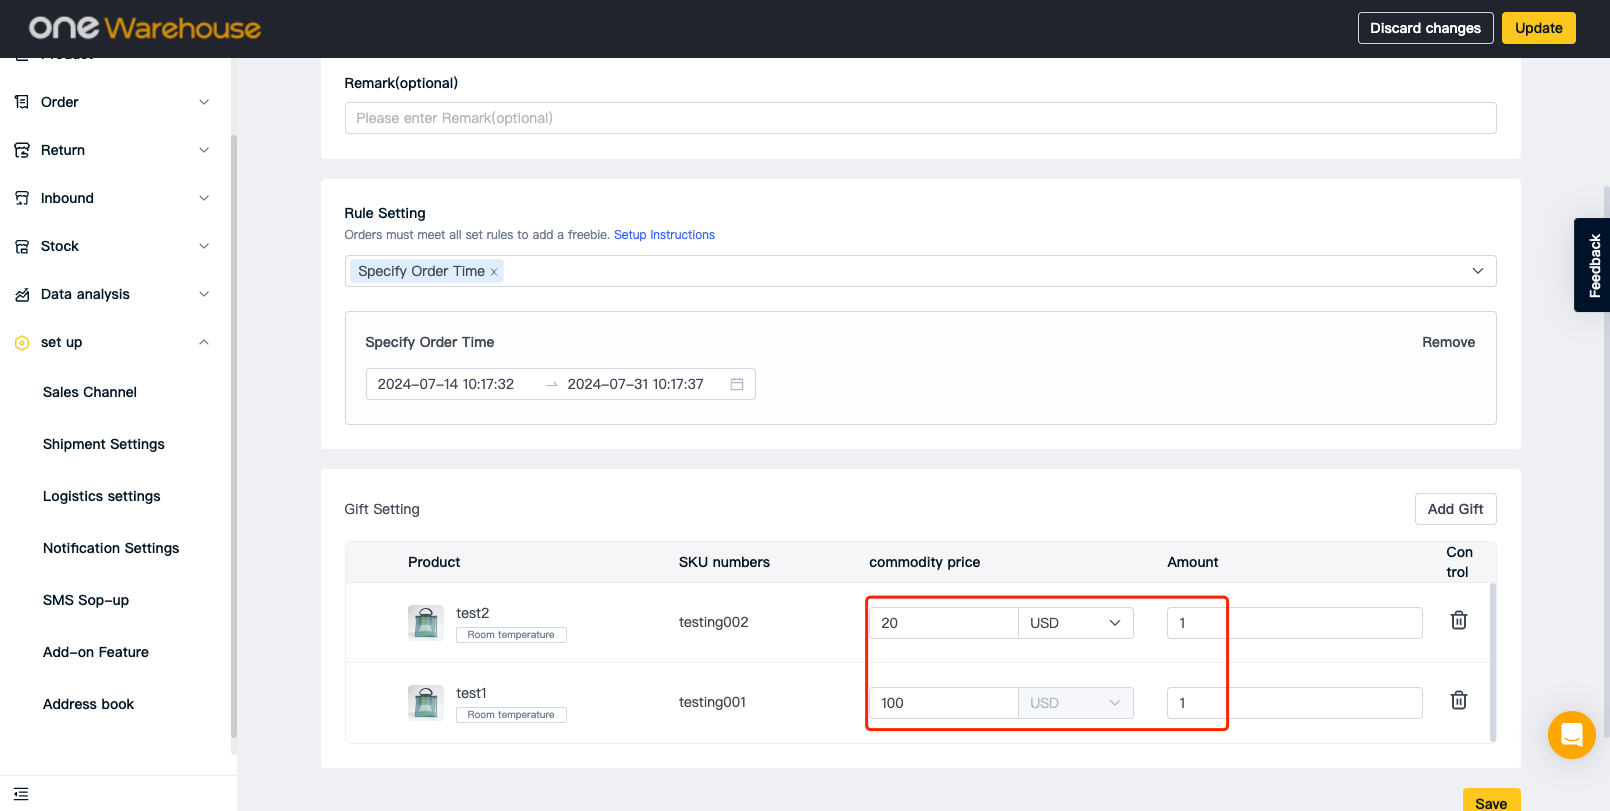Viewport: 1610px width, 811px height.
Task: Click the Discard changes button
Action: click(1425, 28)
